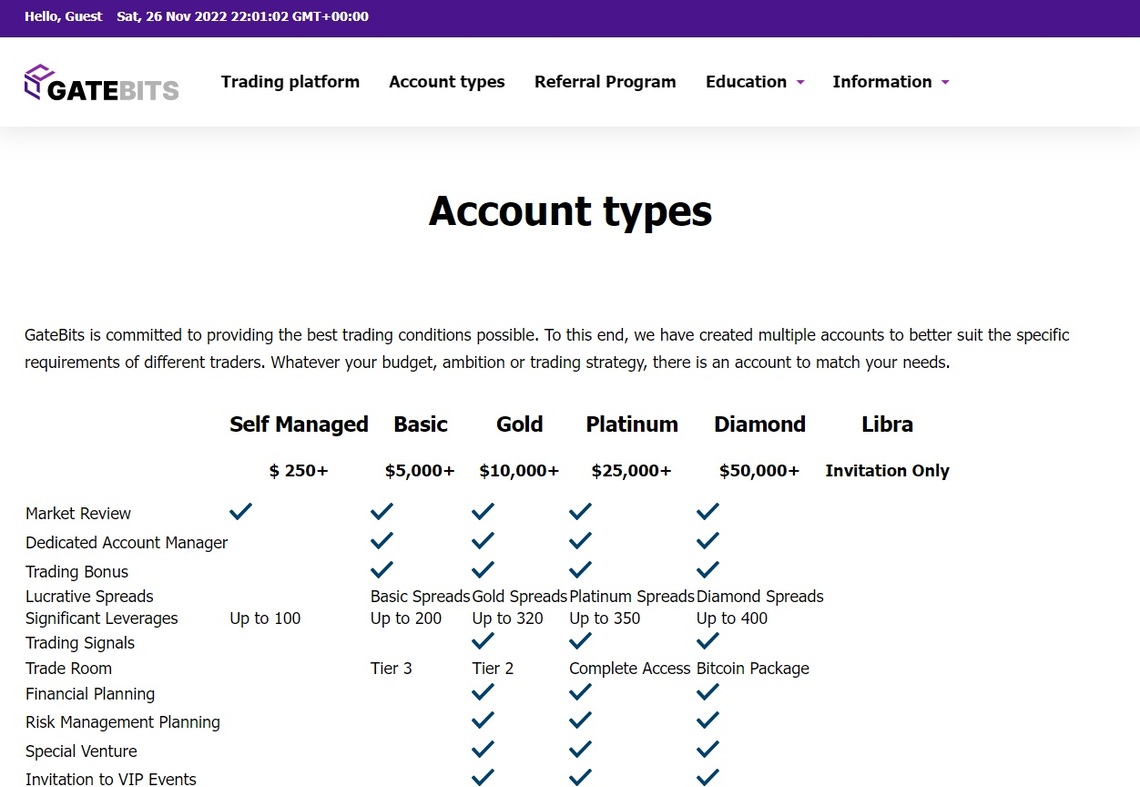The width and height of the screenshot is (1140, 787).
Task: Click Dedicated Account Manager checkmark under Platinum
Action: click(580, 540)
